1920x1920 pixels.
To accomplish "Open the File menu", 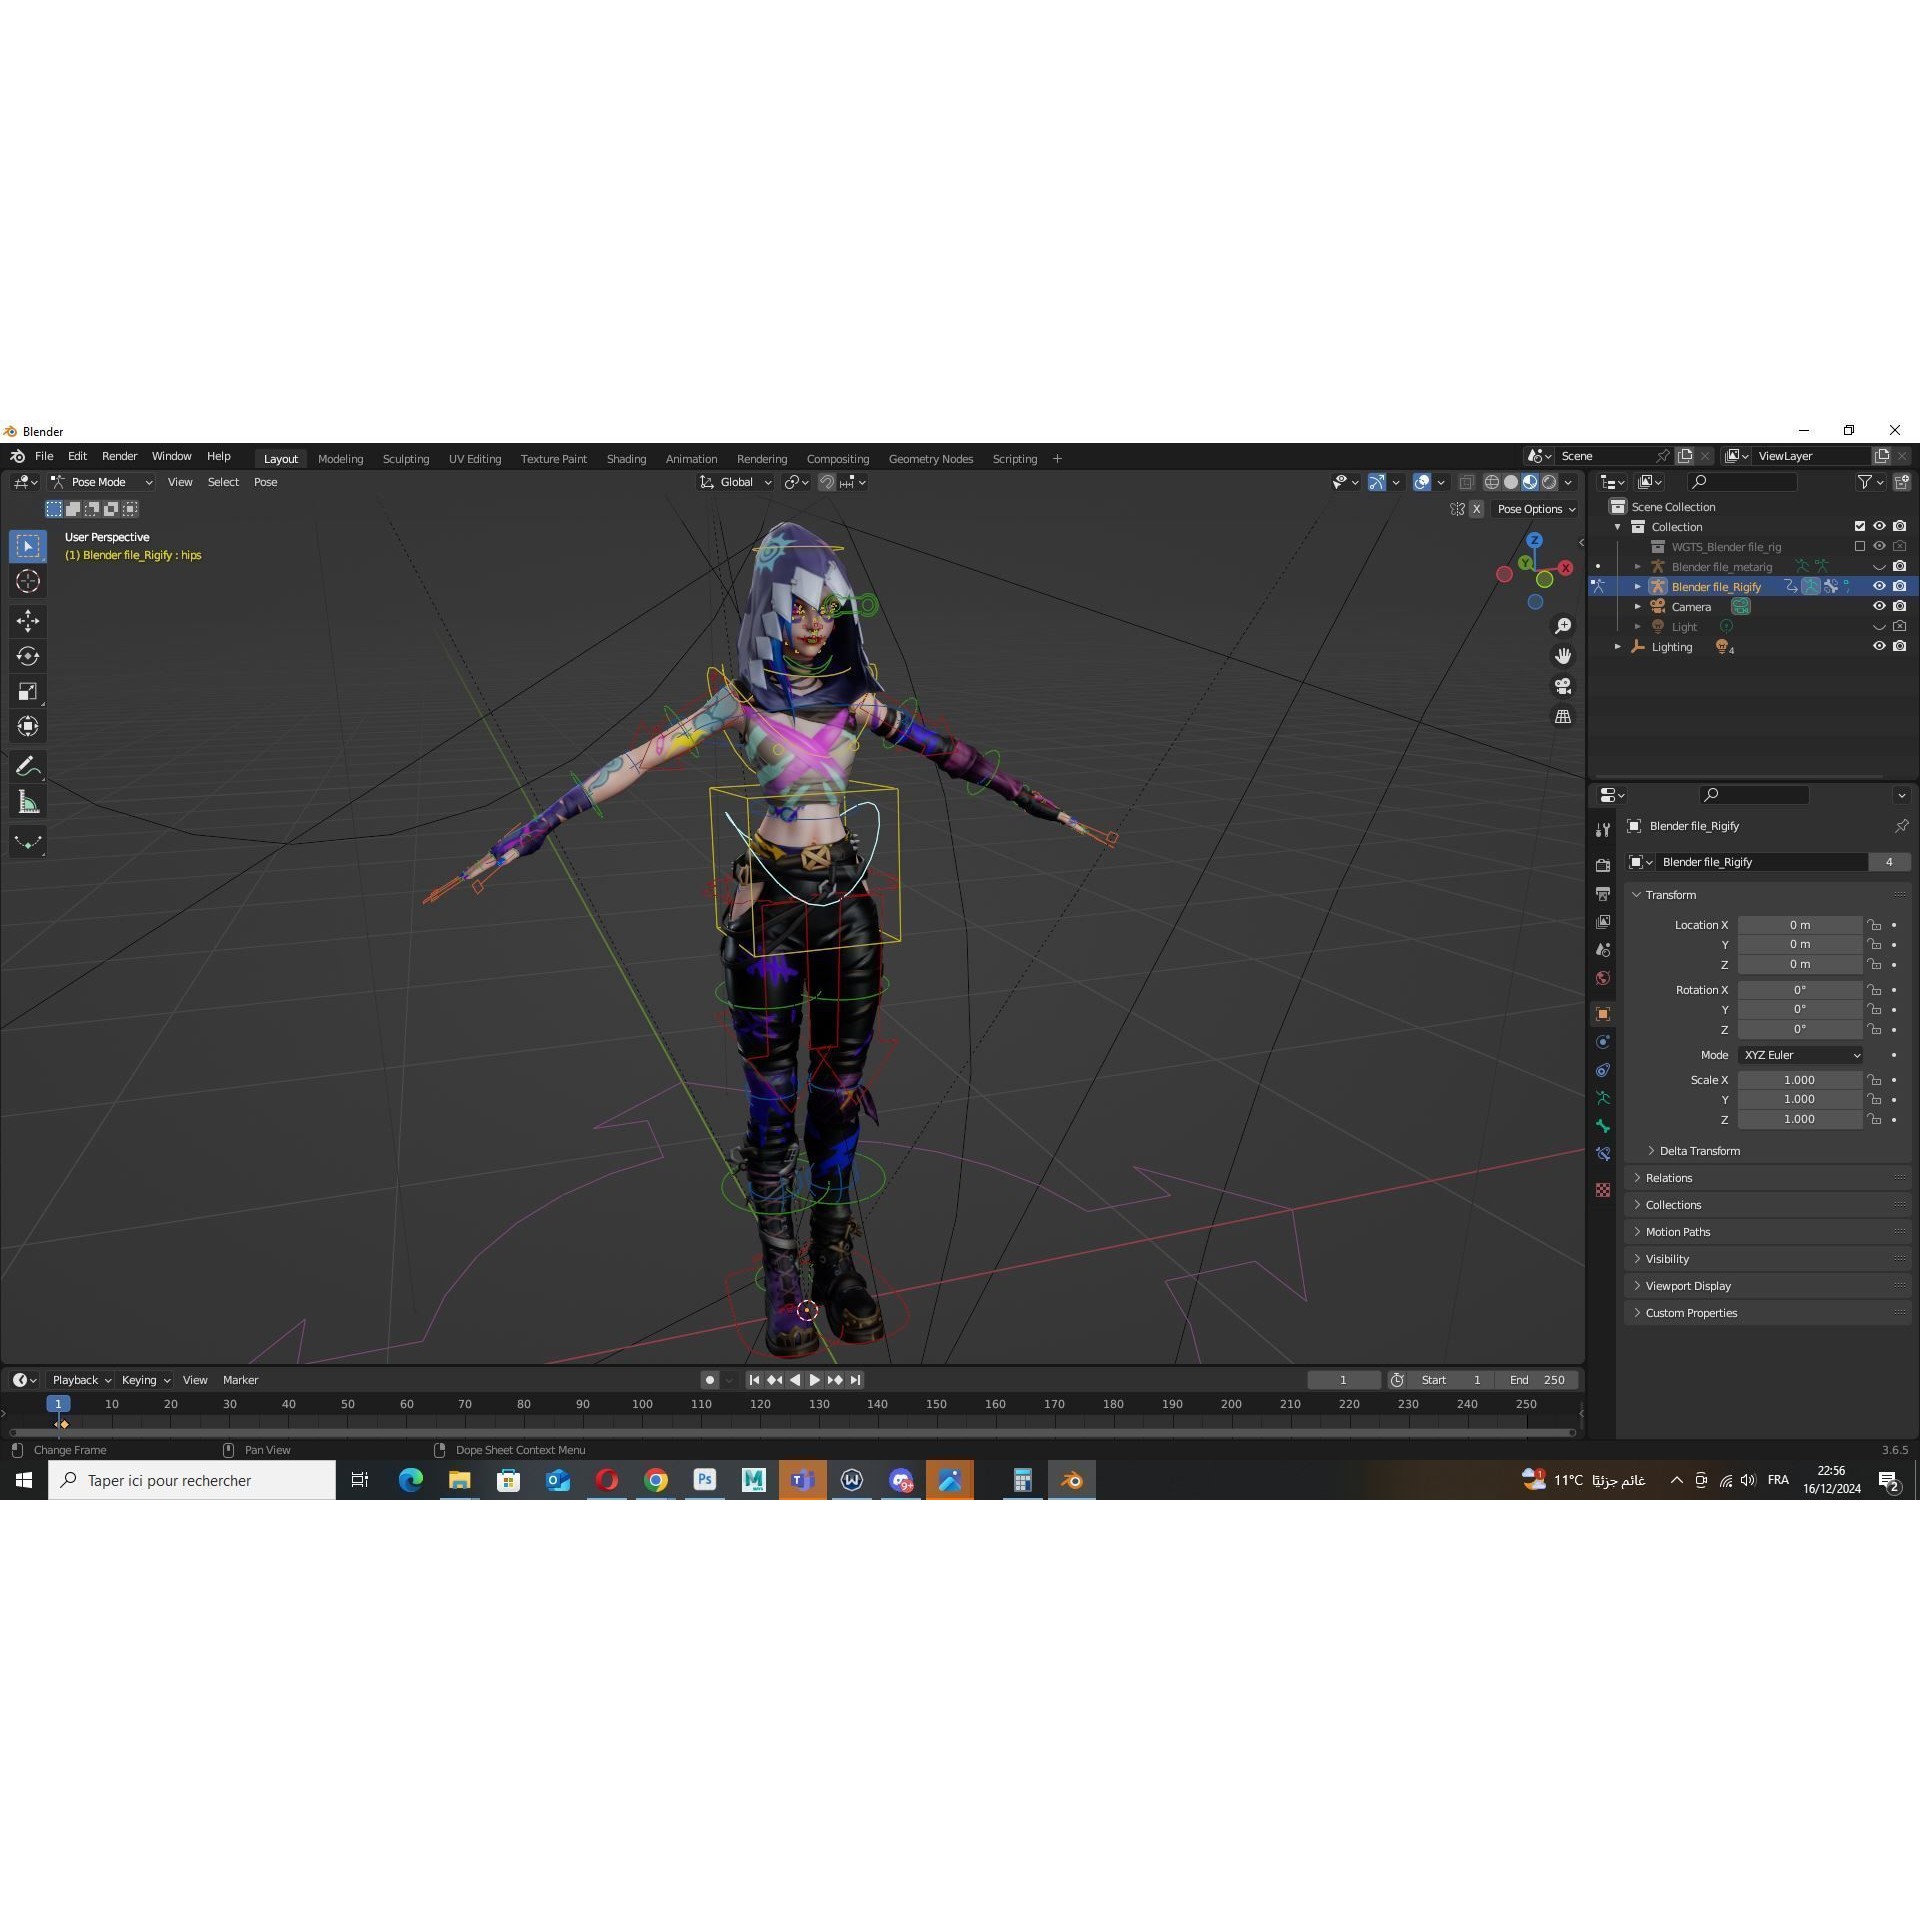I will [x=44, y=456].
